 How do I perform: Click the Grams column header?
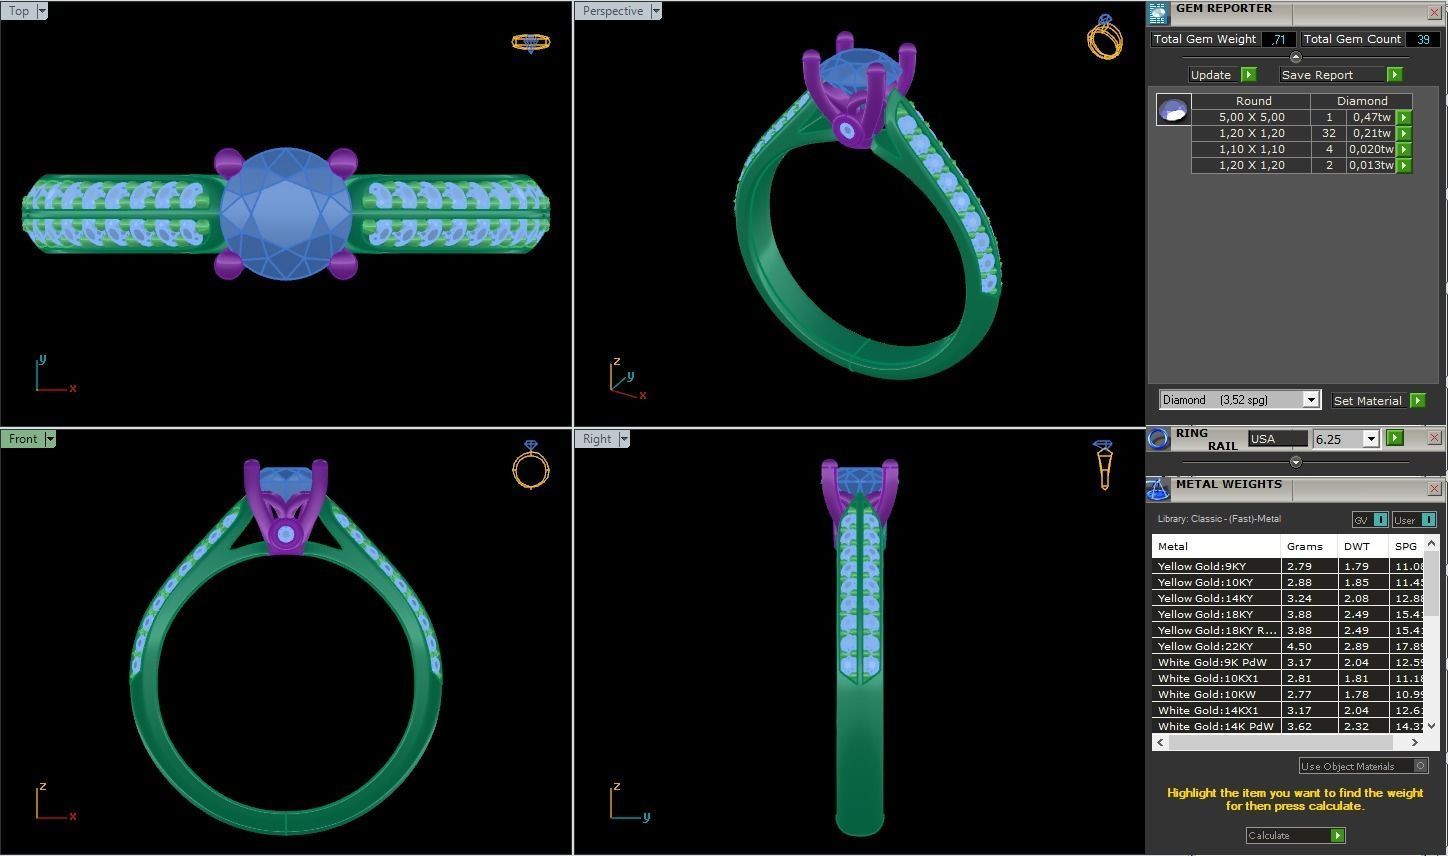pos(1310,546)
